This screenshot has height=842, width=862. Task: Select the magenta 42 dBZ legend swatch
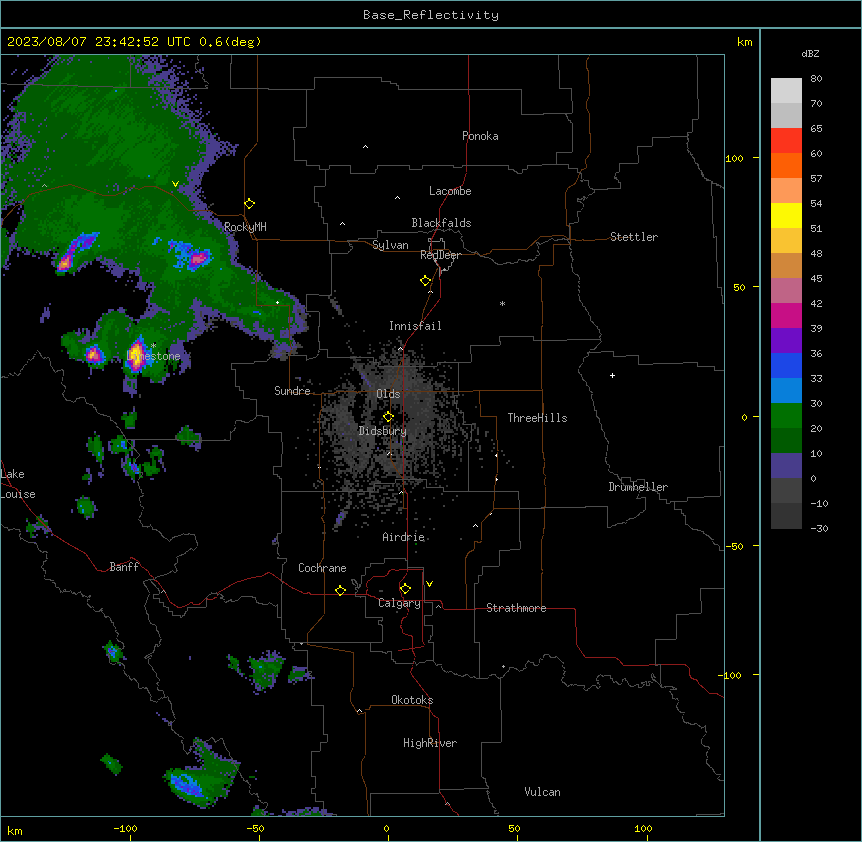tap(786, 315)
